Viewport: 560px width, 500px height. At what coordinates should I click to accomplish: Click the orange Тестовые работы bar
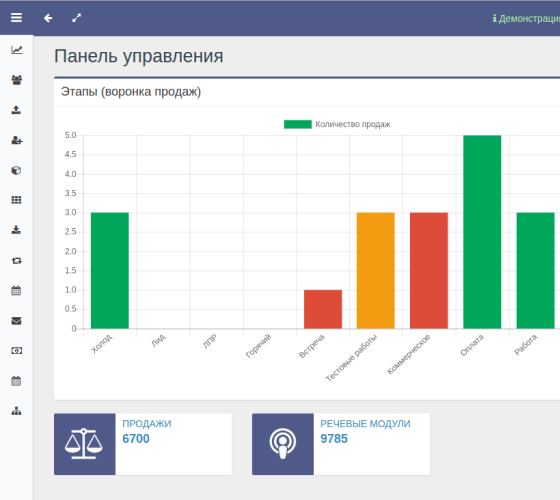click(376, 270)
